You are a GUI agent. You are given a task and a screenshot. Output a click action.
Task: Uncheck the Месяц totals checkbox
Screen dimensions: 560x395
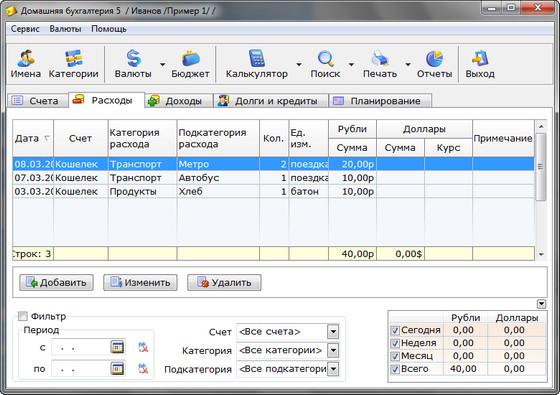coord(395,356)
